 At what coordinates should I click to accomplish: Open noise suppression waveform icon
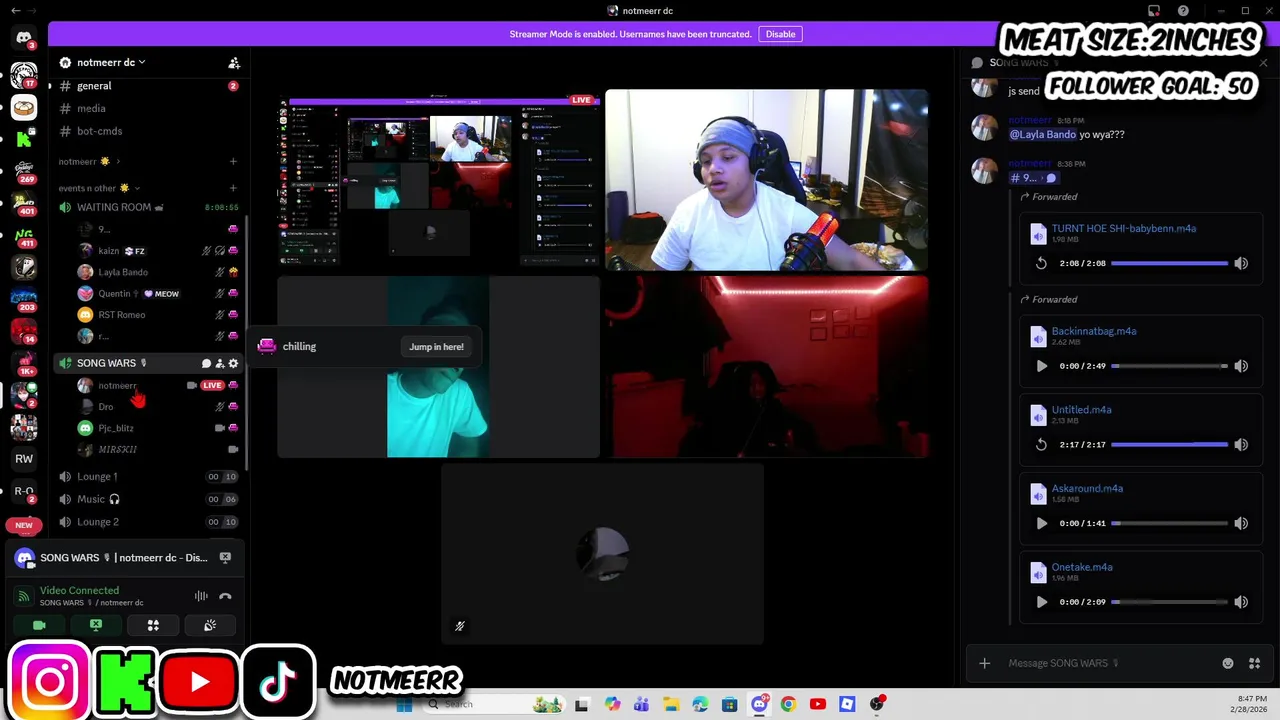click(x=201, y=596)
